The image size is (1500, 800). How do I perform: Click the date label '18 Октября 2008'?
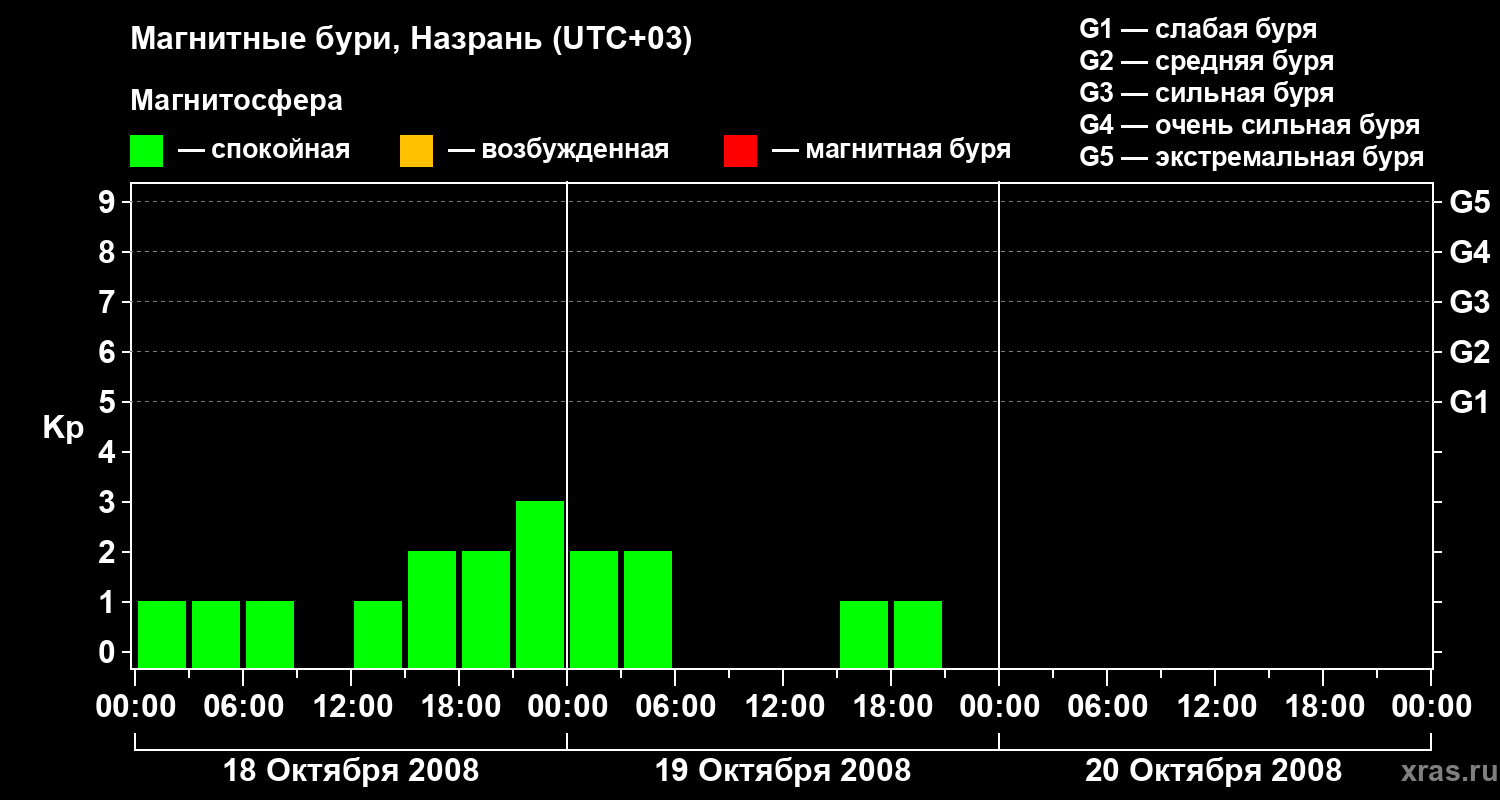click(351, 771)
